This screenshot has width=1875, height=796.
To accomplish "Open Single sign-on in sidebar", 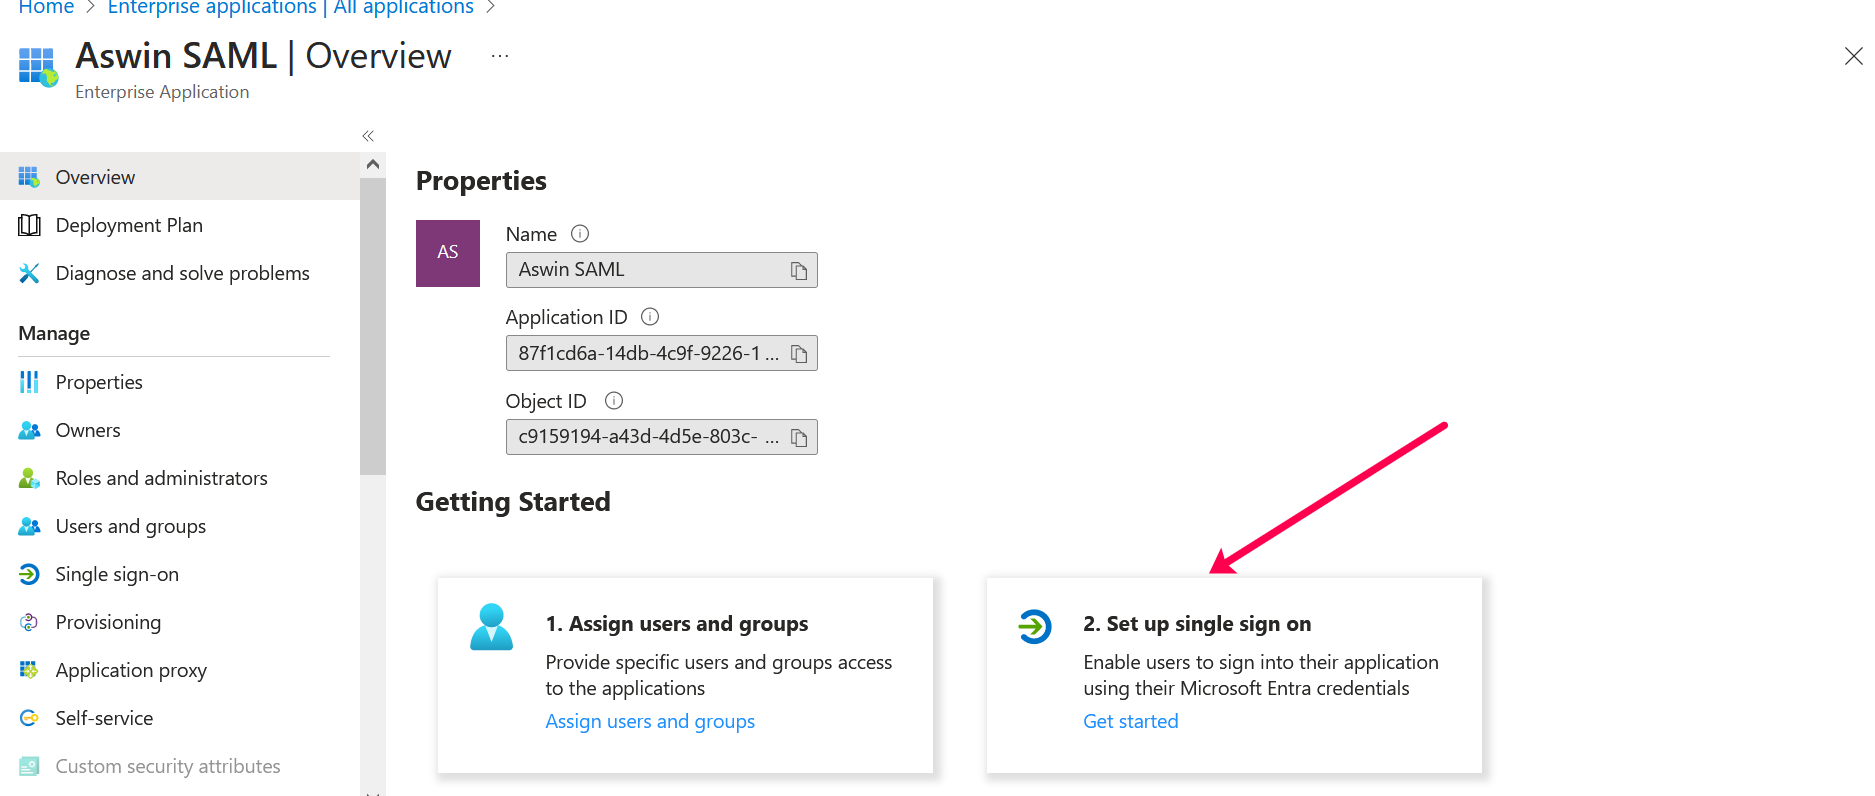I will 117,574.
